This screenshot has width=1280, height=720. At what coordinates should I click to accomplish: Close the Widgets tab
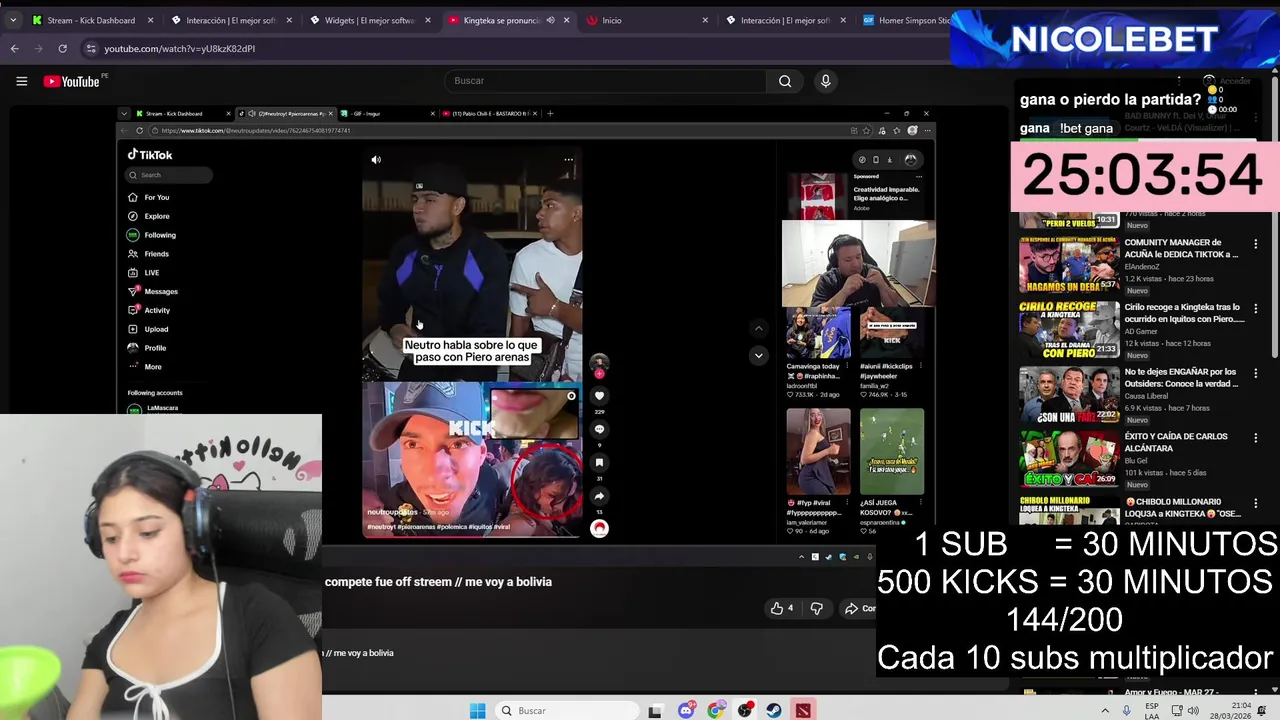click(x=428, y=20)
